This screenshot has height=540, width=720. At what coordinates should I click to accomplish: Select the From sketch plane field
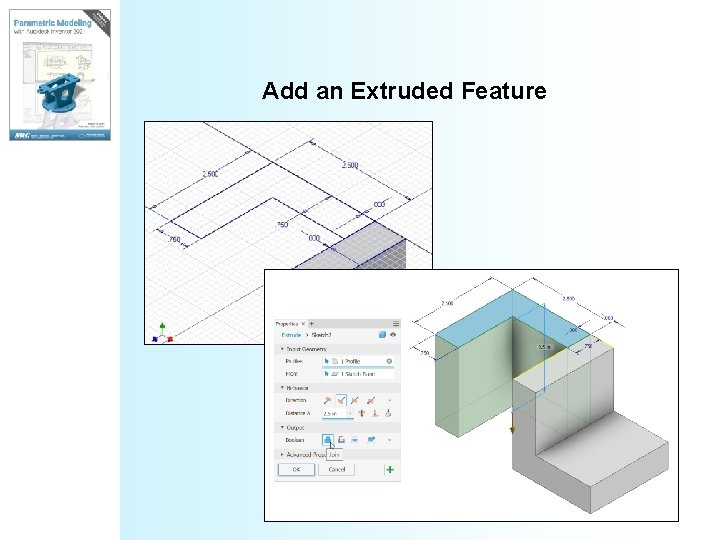358,374
